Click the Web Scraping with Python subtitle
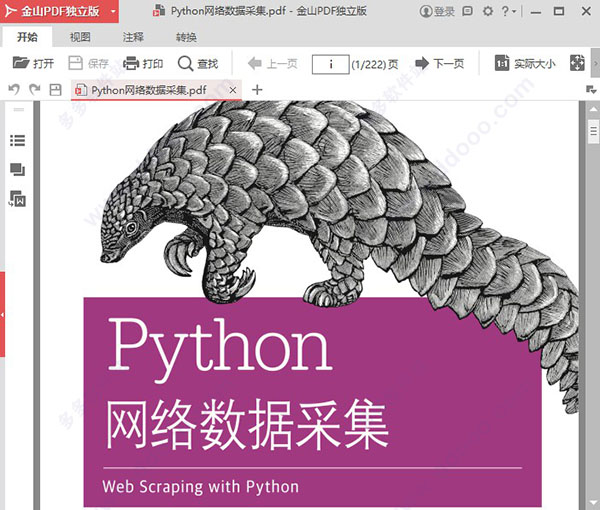The height and width of the screenshot is (510, 600). pyautogui.click(x=201, y=487)
